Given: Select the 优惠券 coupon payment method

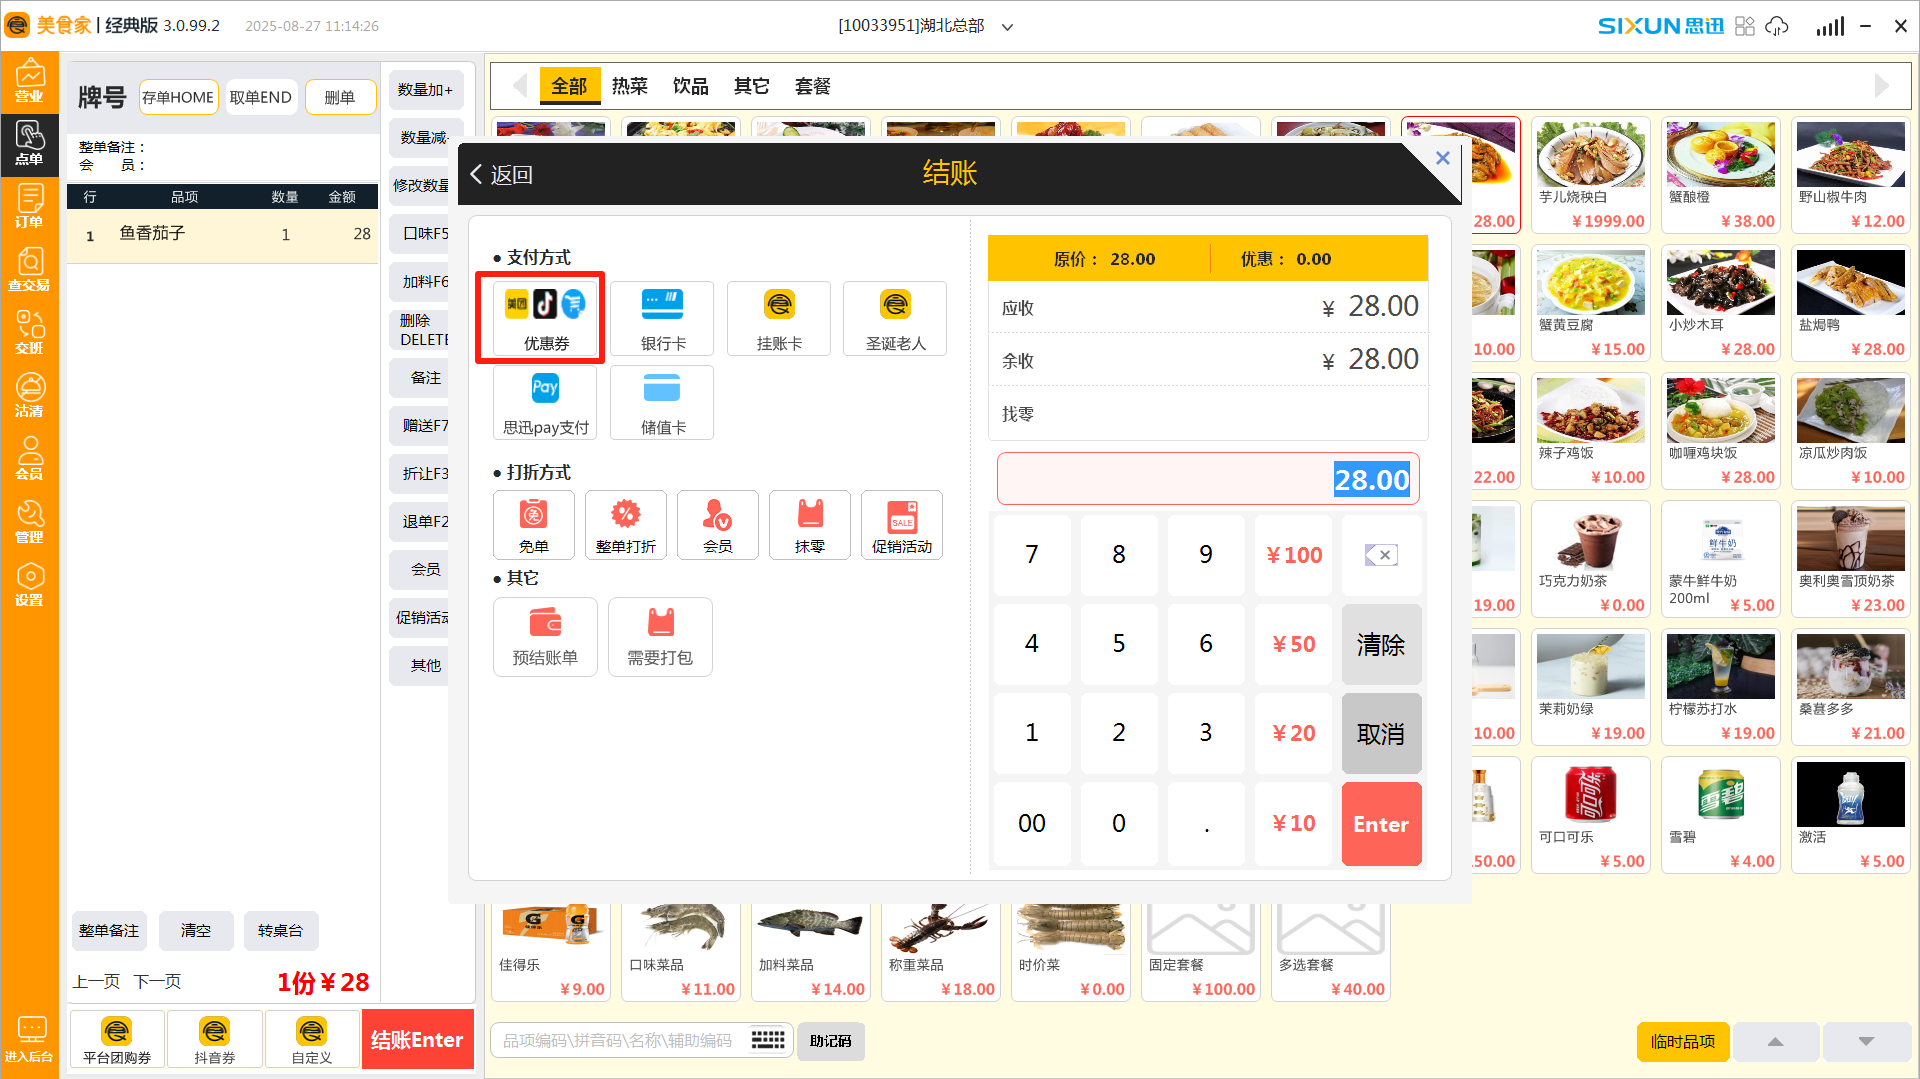Looking at the screenshot, I should click(545, 318).
